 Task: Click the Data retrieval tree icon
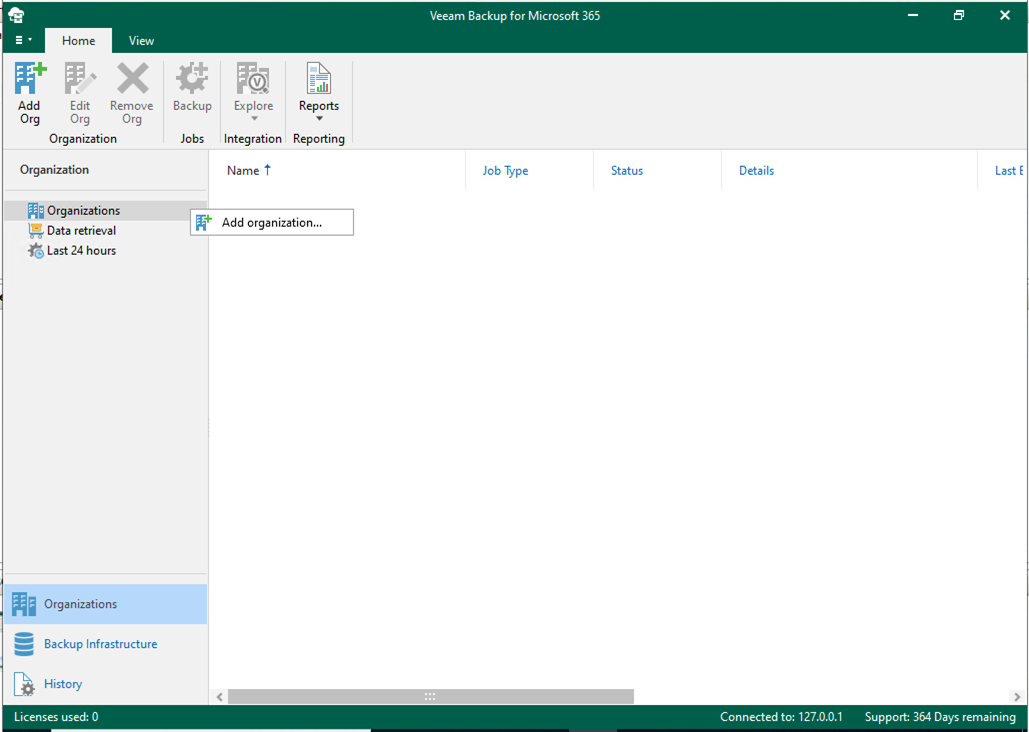(x=35, y=230)
